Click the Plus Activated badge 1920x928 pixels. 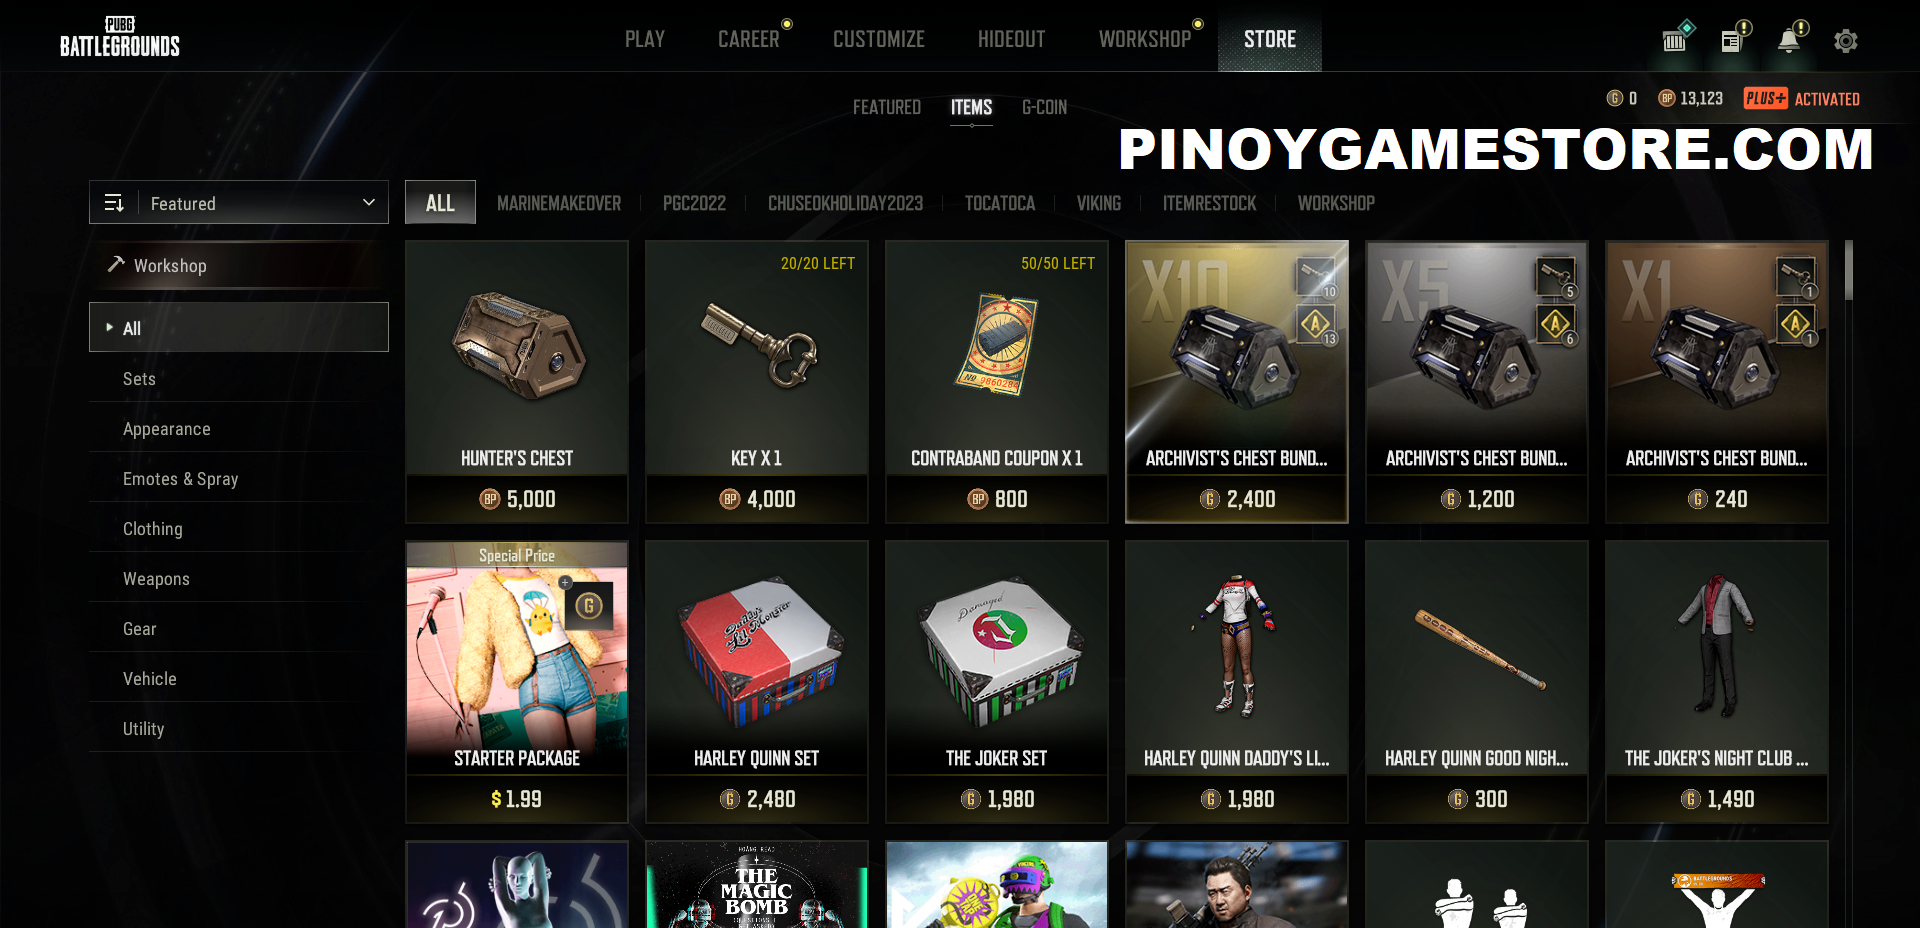click(1801, 98)
